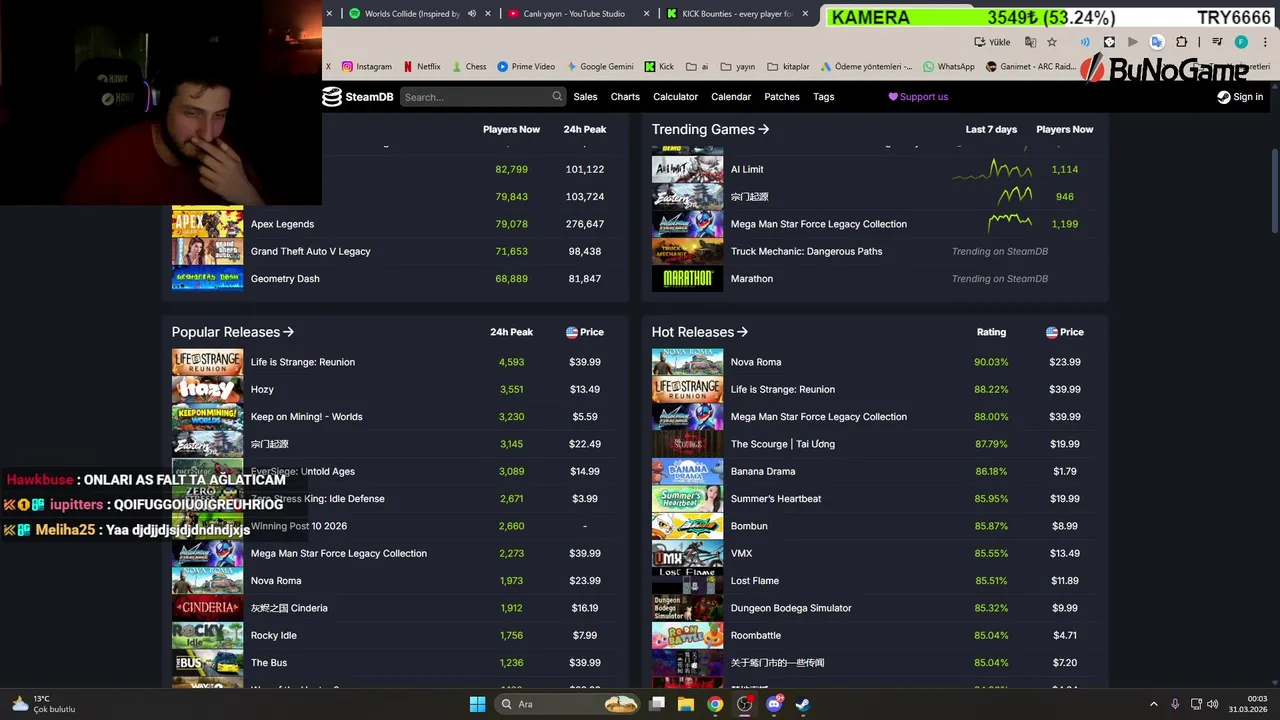Open Task View on the taskbar
The image size is (1280, 720).
point(657,704)
